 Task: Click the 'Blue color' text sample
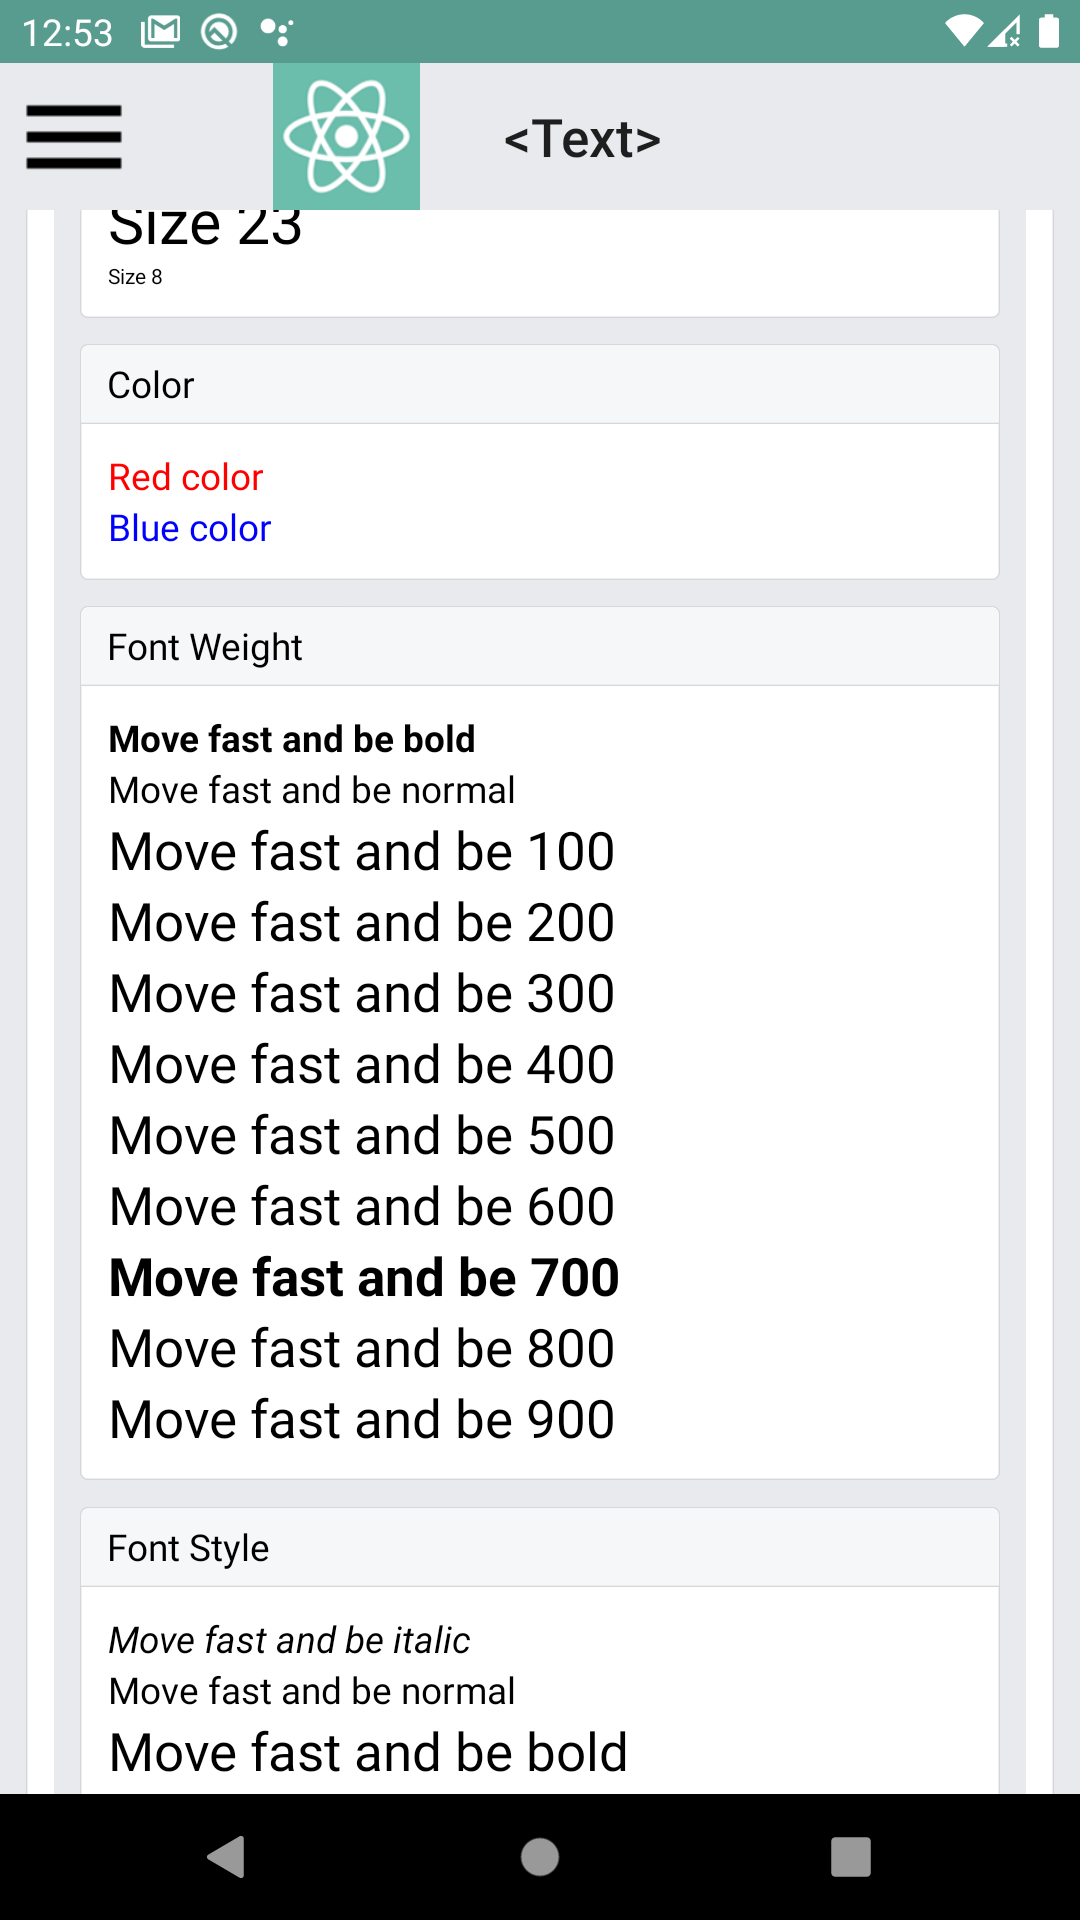[189, 528]
